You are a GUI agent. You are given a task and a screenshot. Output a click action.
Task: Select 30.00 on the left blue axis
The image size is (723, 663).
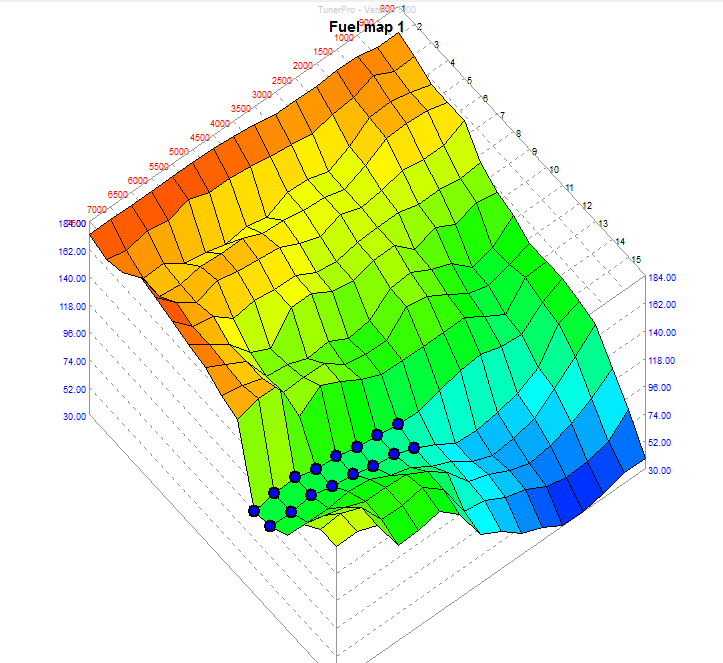[x=75, y=417]
